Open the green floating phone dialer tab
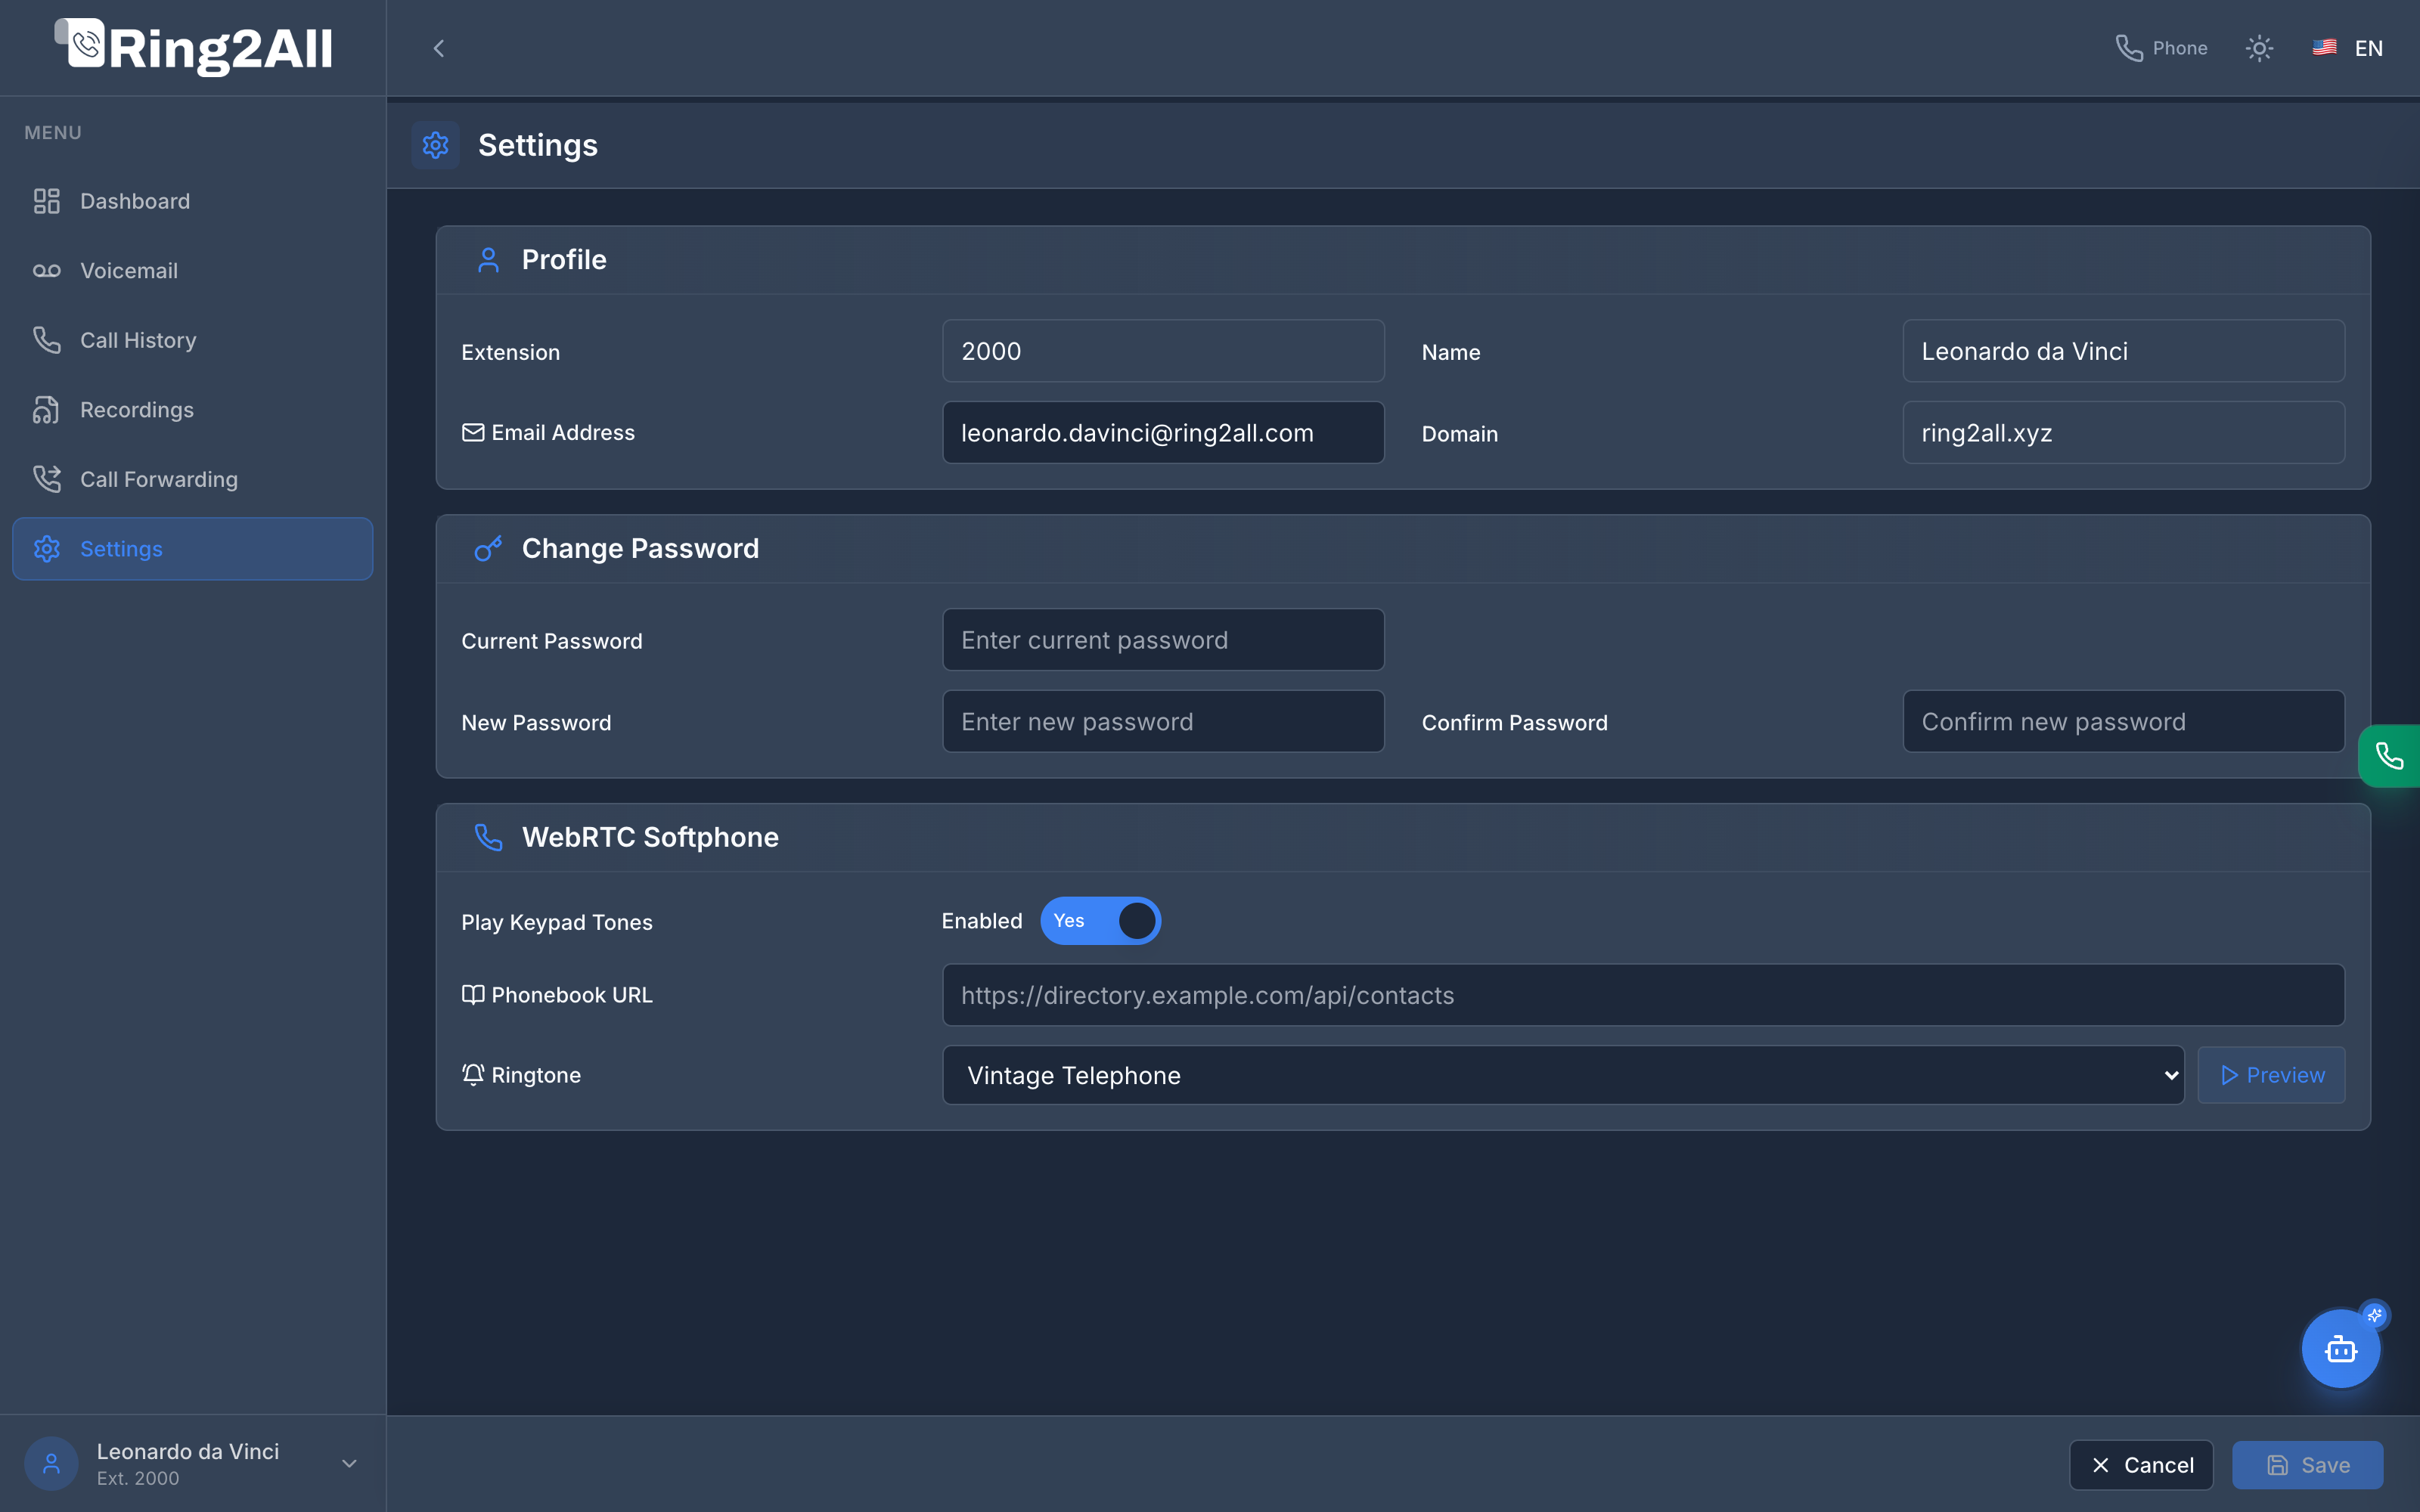The image size is (2420, 1512). (2390, 756)
